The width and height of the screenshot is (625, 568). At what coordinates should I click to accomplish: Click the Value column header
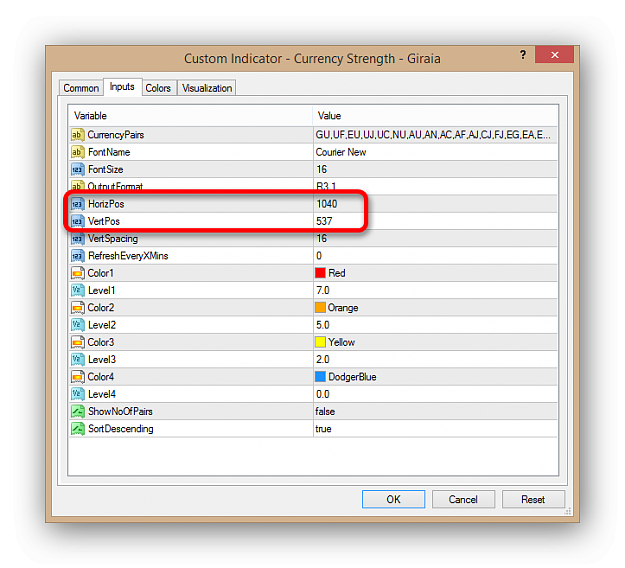(435, 116)
